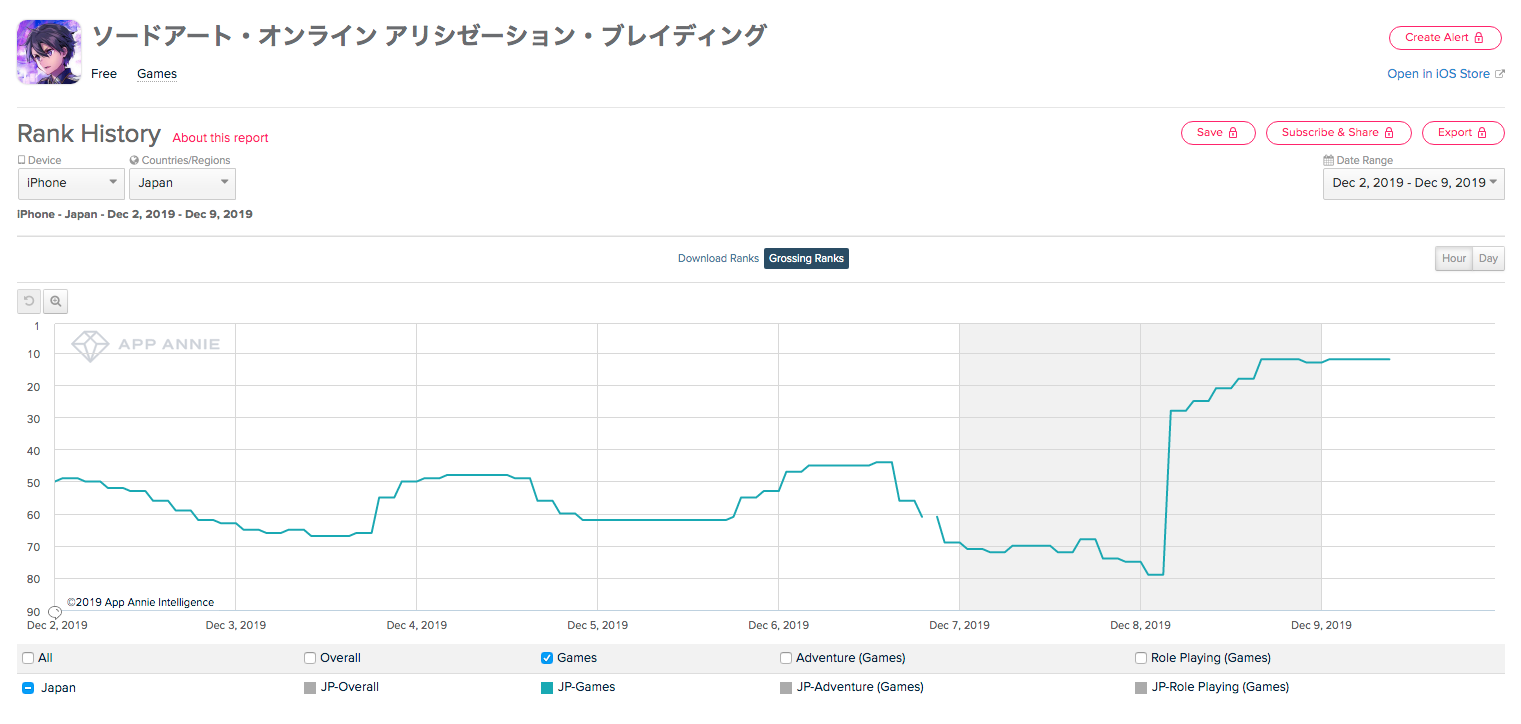
Task: Open the Japan countries dropdown
Action: click(x=182, y=183)
